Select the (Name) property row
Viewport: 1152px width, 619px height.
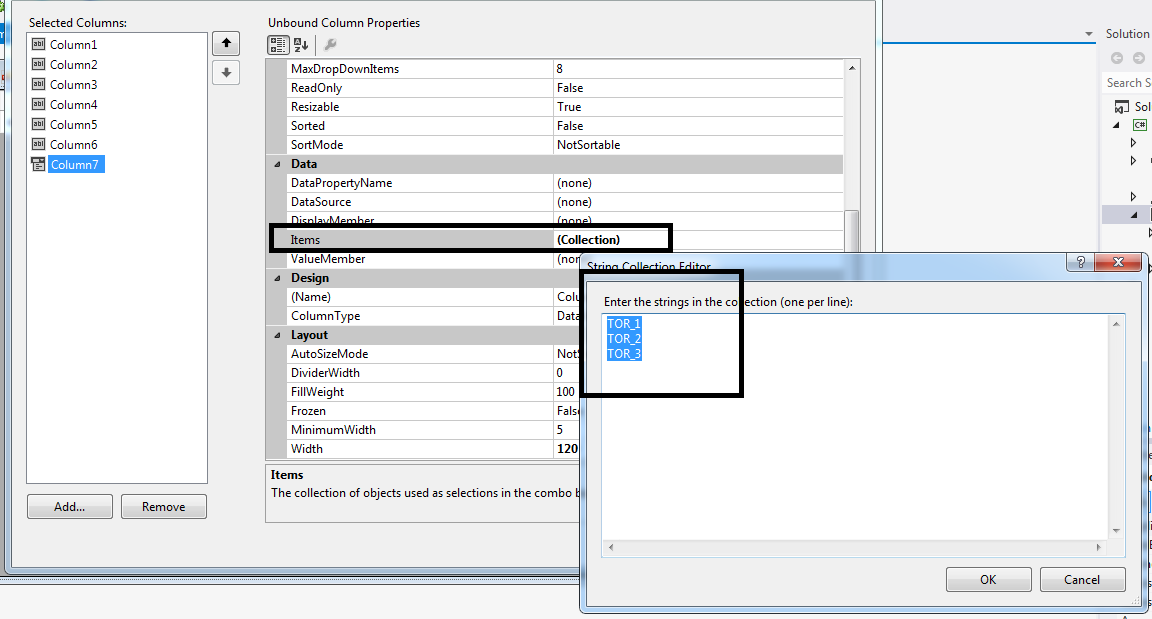433,297
